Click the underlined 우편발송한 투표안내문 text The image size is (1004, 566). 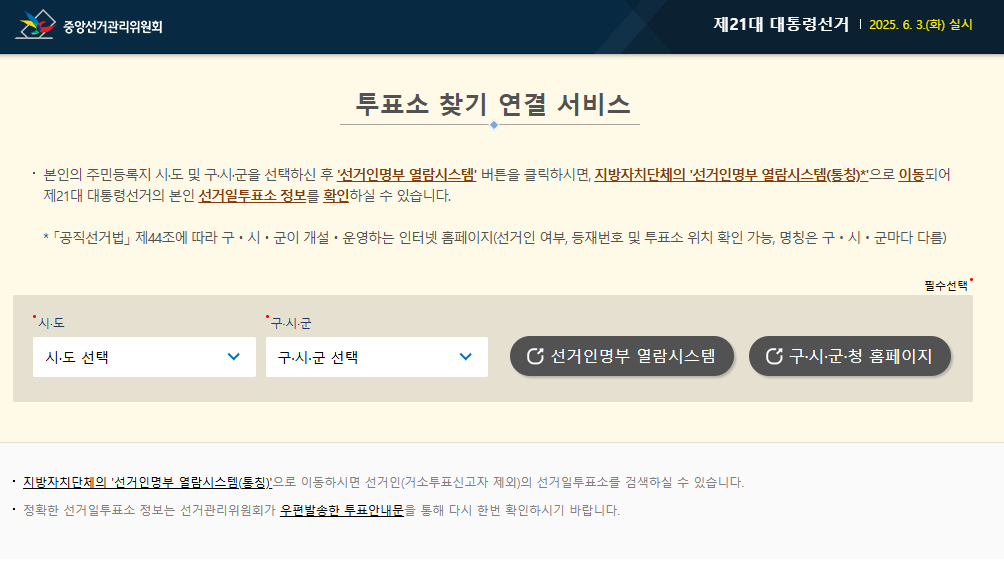click(x=341, y=510)
